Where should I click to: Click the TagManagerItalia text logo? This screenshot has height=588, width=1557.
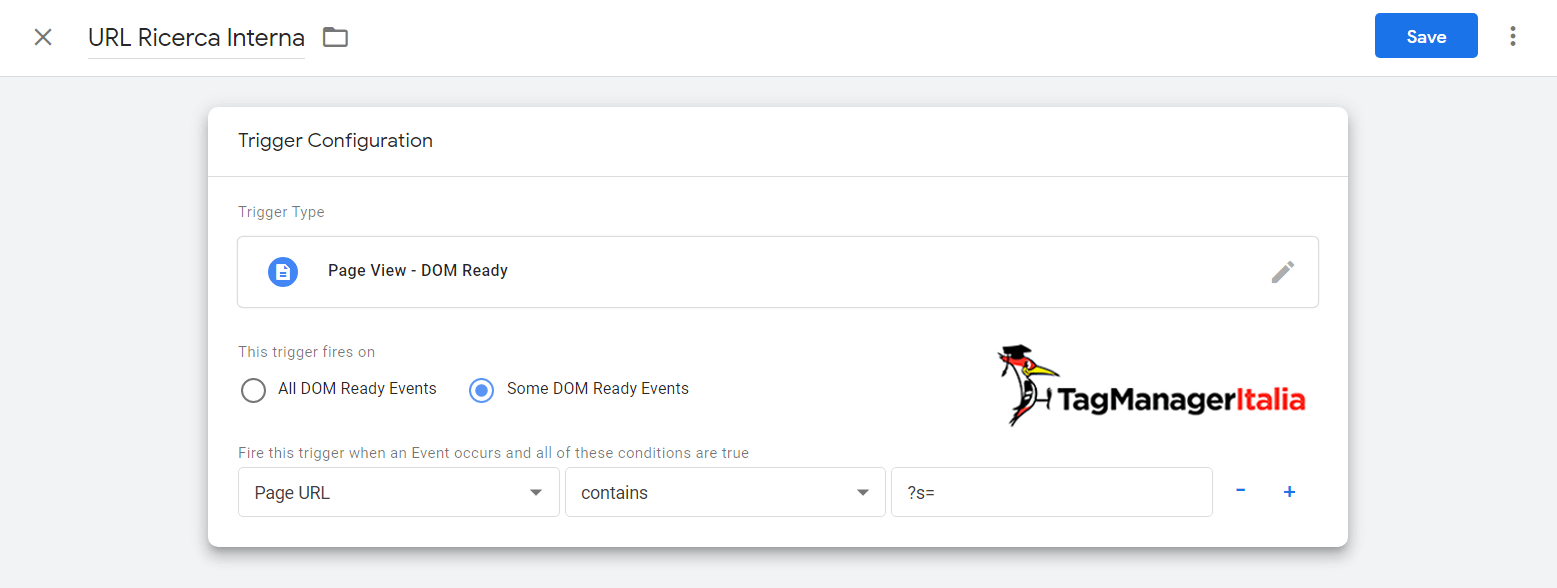(x=1181, y=400)
